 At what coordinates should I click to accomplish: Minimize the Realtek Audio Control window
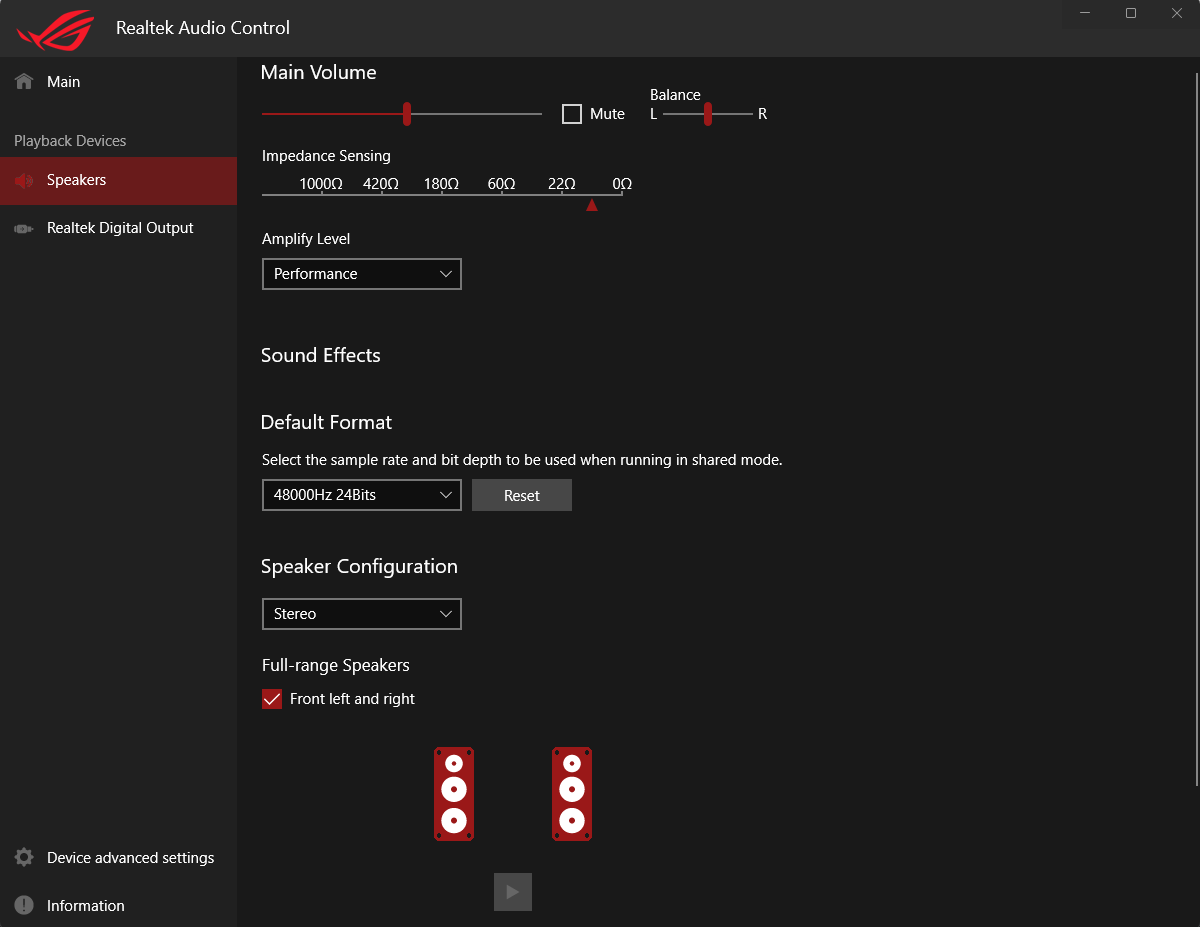click(1085, 13)
